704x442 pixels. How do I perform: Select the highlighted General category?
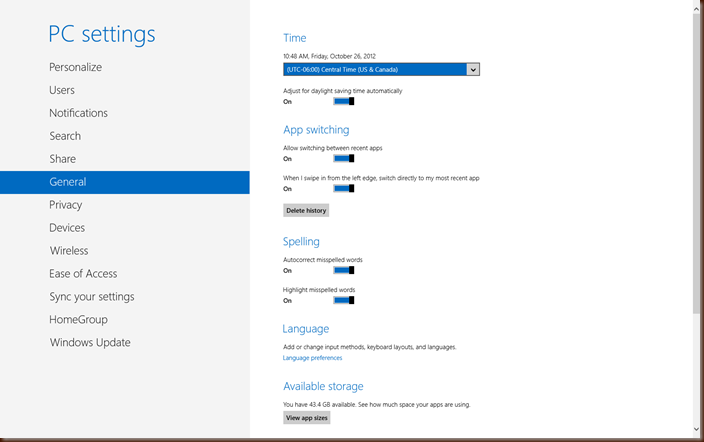tap(125, 182)
